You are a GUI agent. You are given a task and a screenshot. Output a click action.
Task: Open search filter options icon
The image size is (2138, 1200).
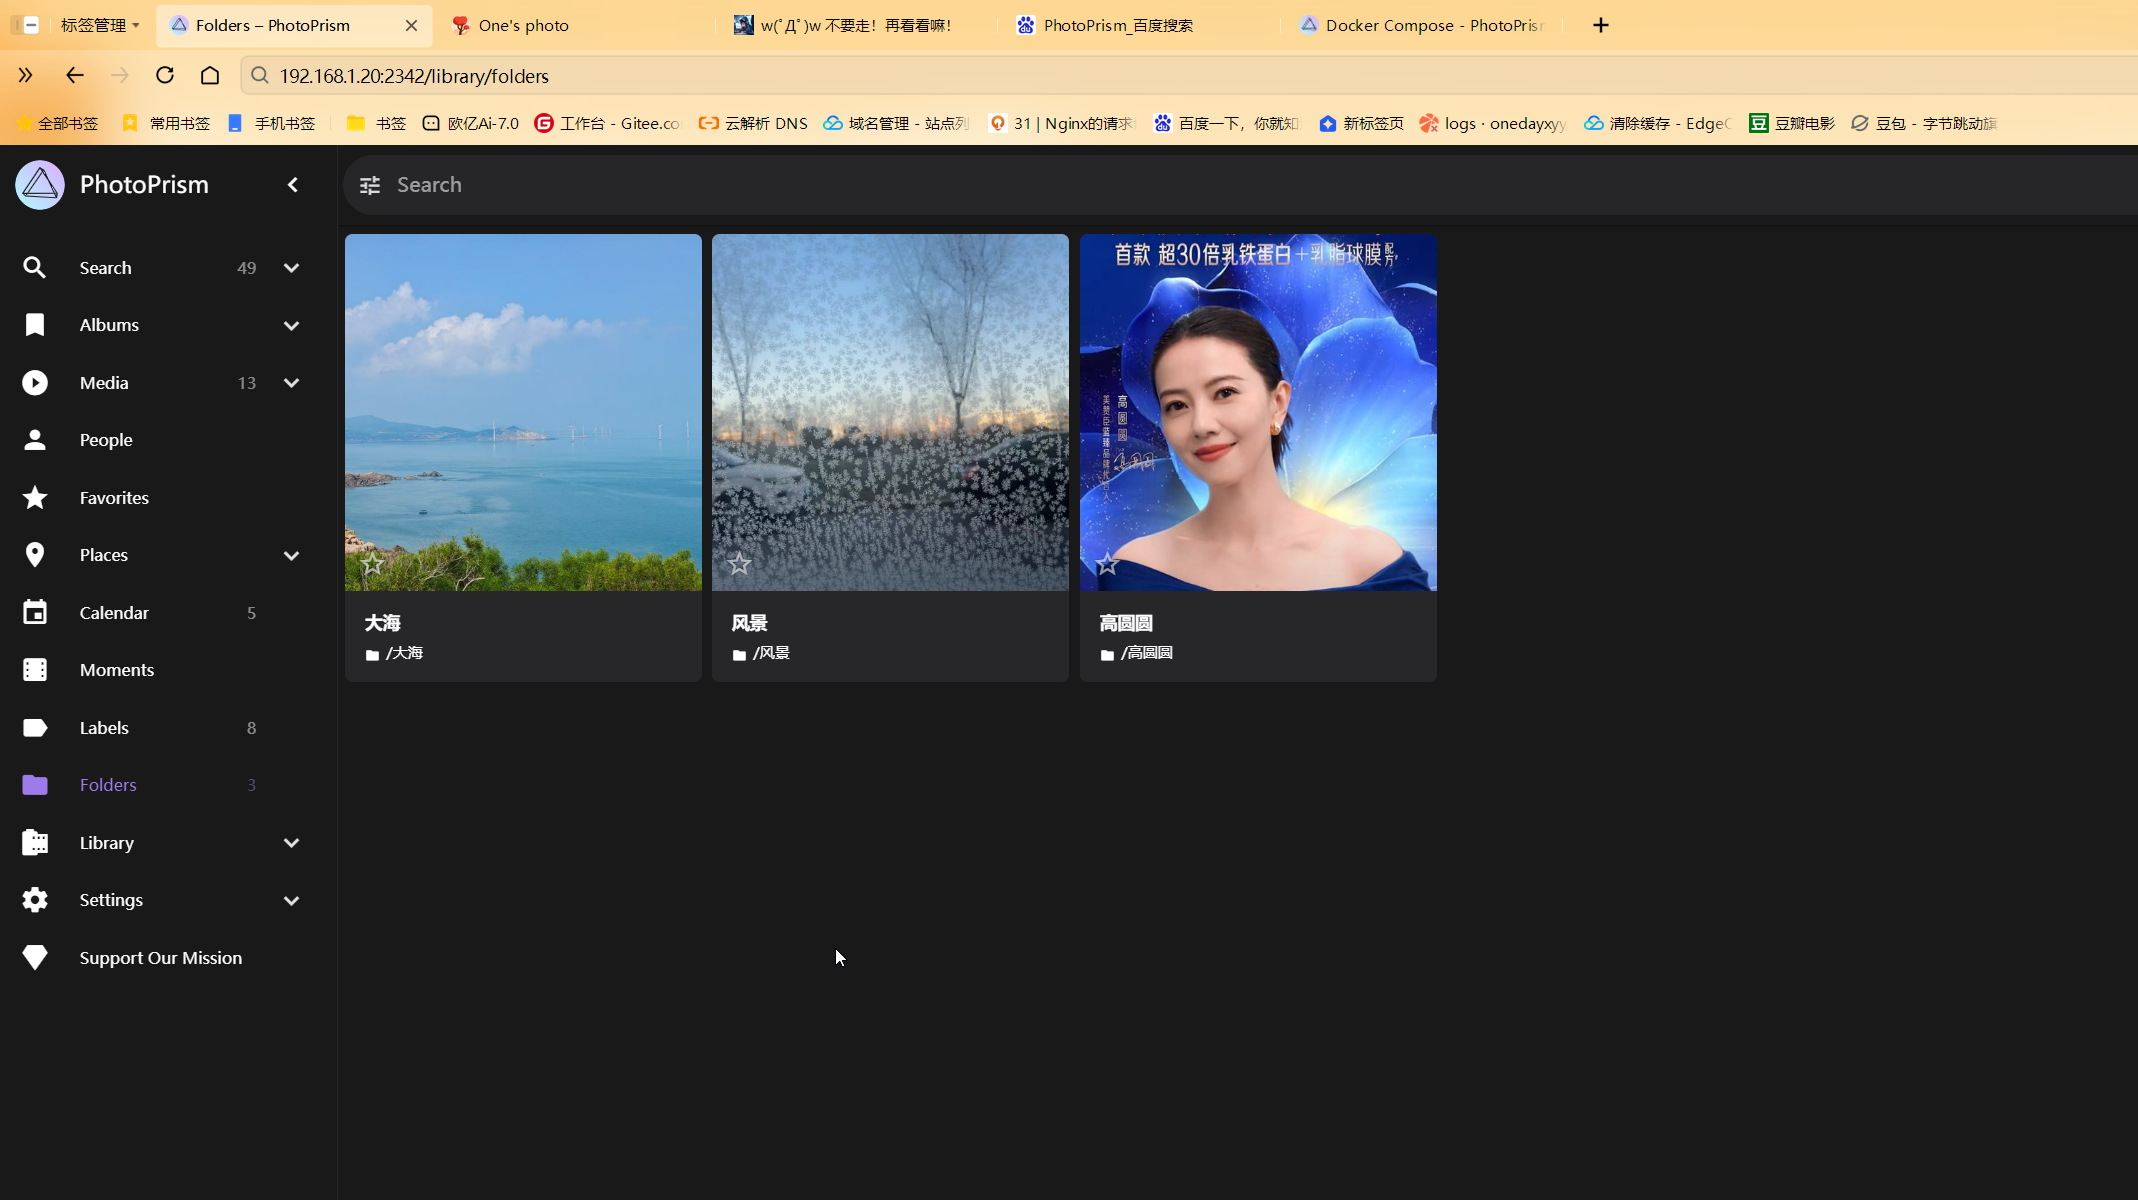tap(370, 185)
